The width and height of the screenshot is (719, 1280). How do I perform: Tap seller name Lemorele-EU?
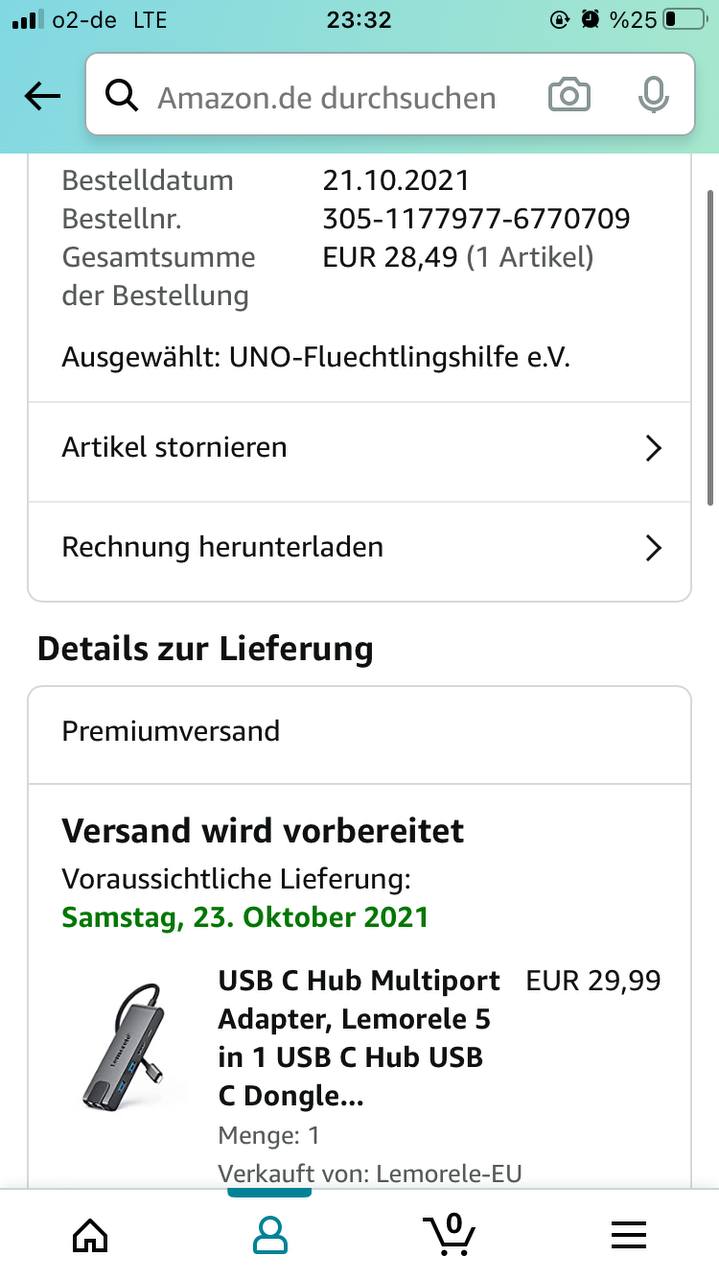click(449, 1174)
